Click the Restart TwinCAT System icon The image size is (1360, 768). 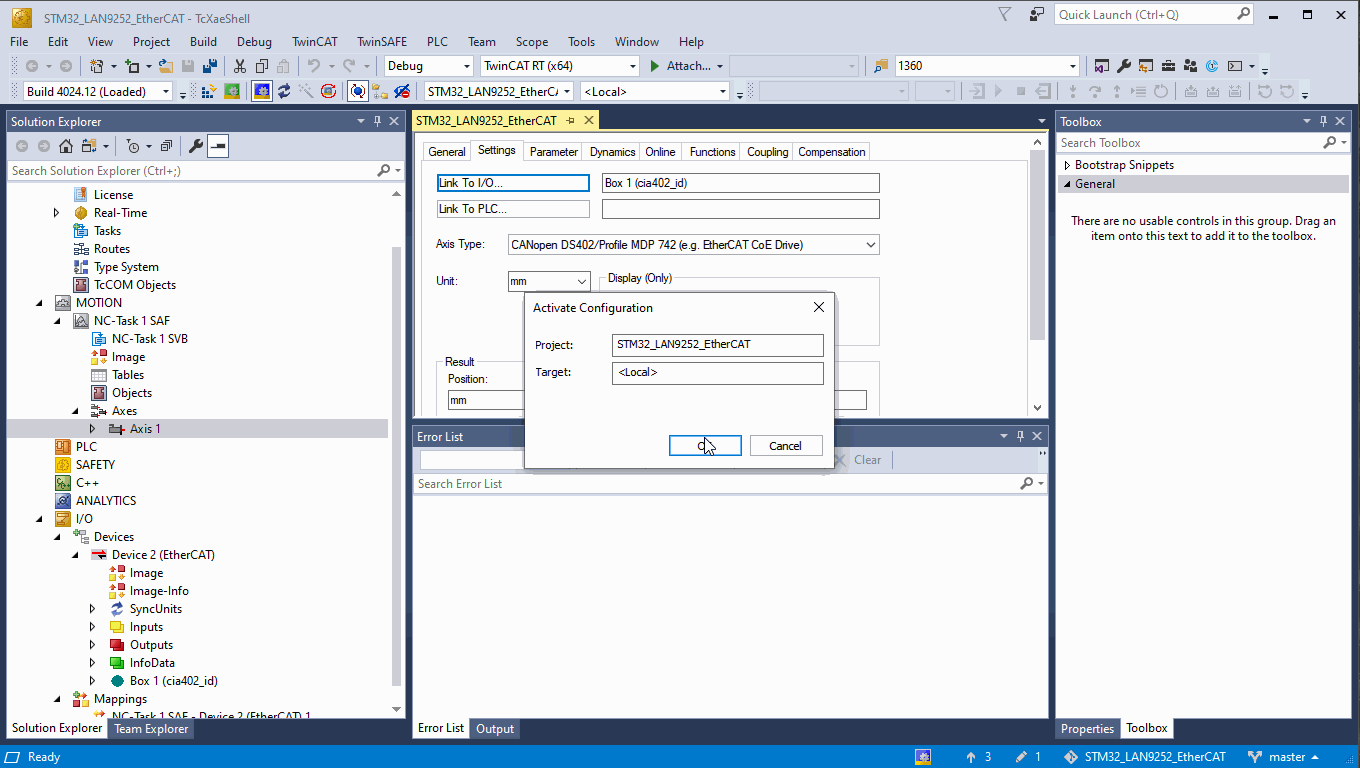point(231,92)
